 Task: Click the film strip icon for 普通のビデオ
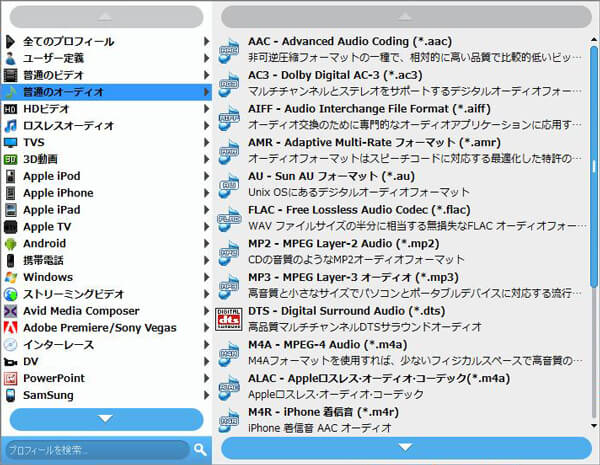[10, 75]
